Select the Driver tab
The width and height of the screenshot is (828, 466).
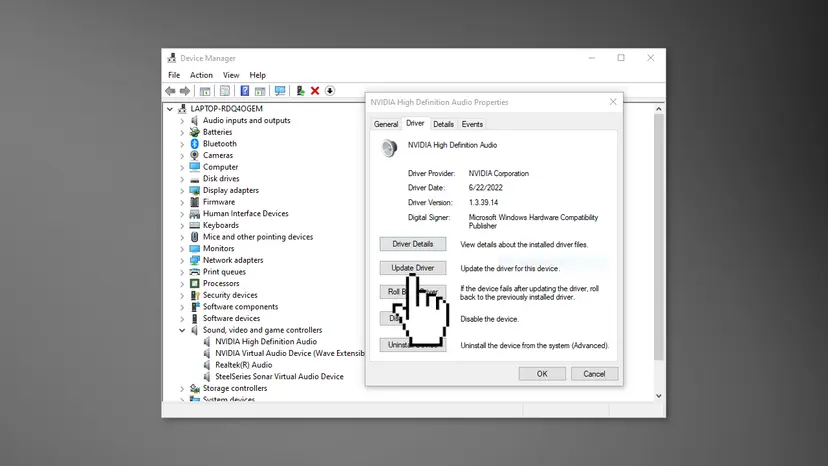pyautogui.click(x=415, y=123)
